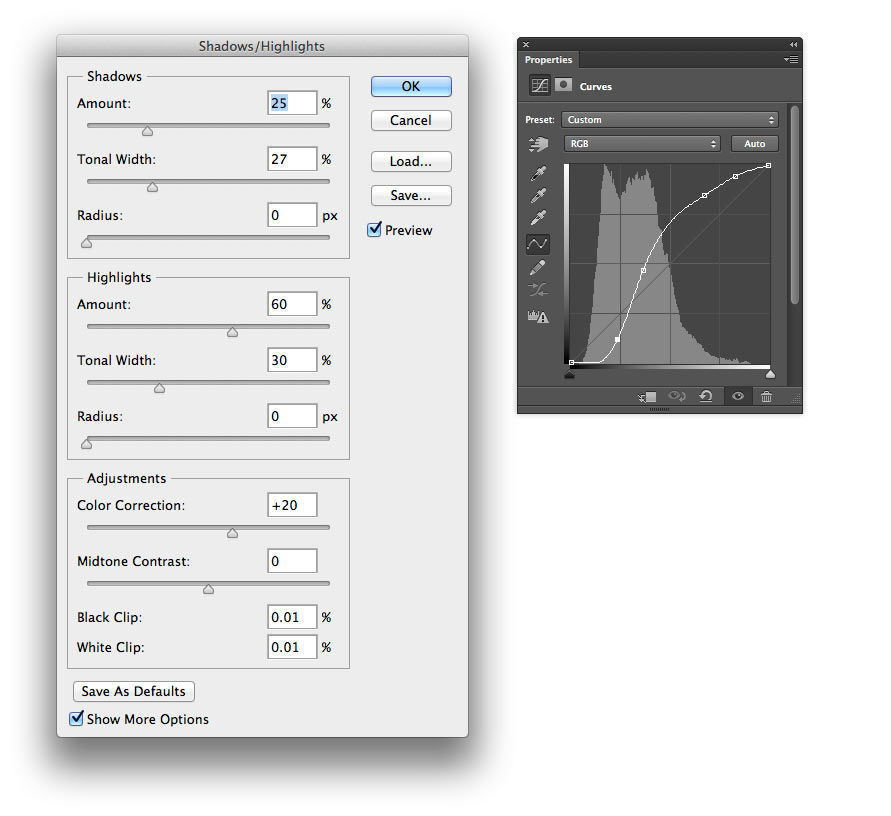Click the Highlights Tonal Width field showing 30
The width and height of the screenshot is (891, 816).
(x=292, y=360)
